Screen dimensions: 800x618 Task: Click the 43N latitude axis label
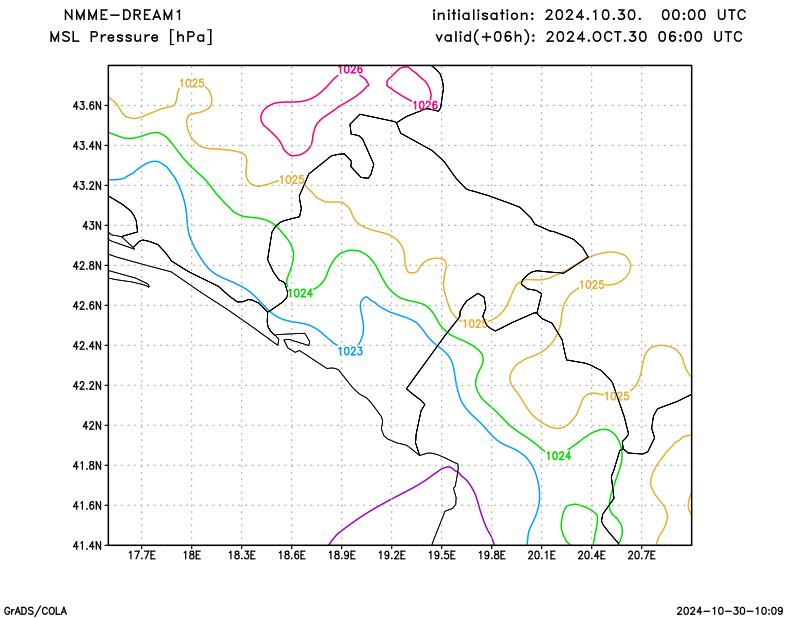[x=92, y=226]
